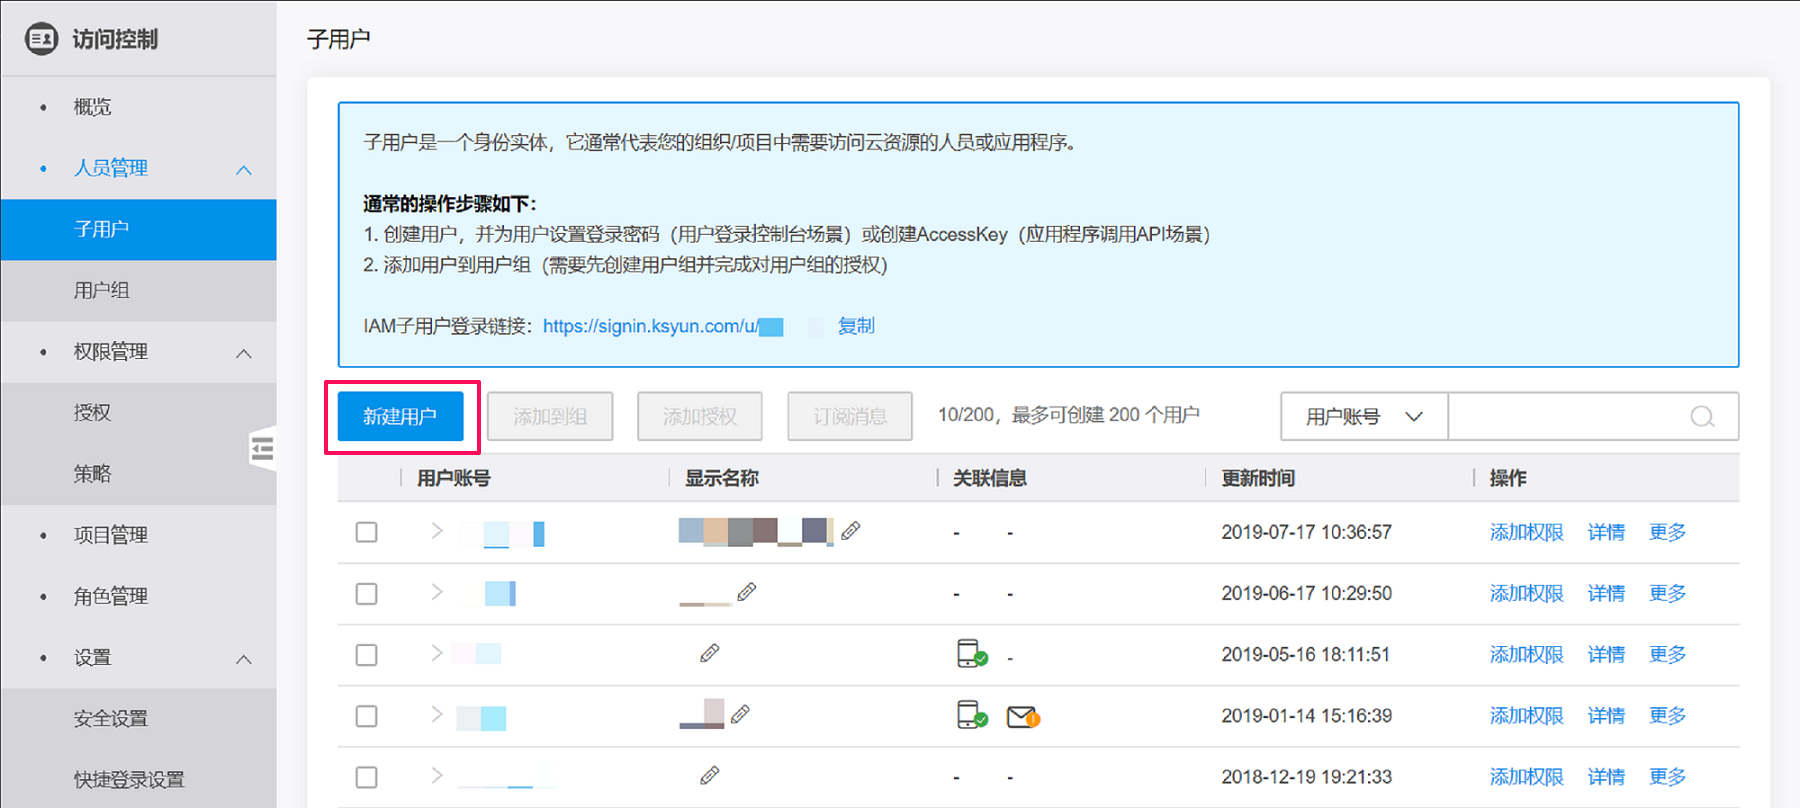The height and width of the screenshot is (808, 1800).
Task: Open the 用户账号 search type dropdown
Action: (x=1364, y=416)
